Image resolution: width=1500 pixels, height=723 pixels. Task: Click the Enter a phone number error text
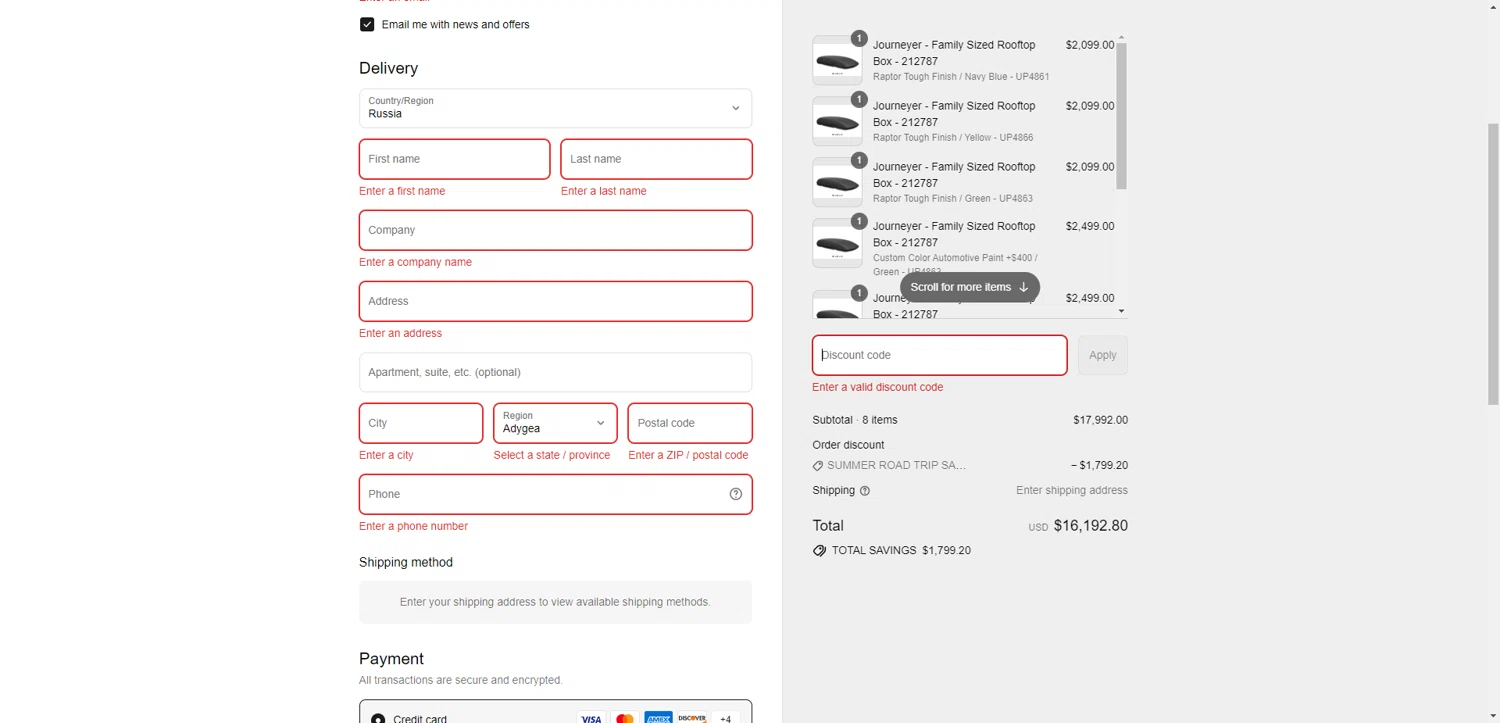[413, 526]
